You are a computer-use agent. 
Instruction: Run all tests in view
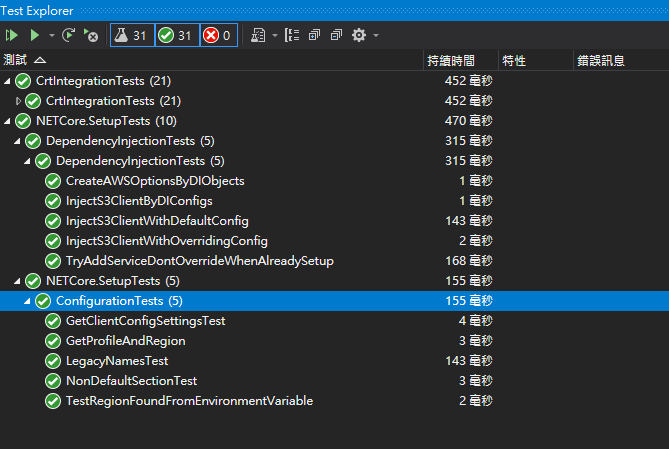tap(12, 35)
